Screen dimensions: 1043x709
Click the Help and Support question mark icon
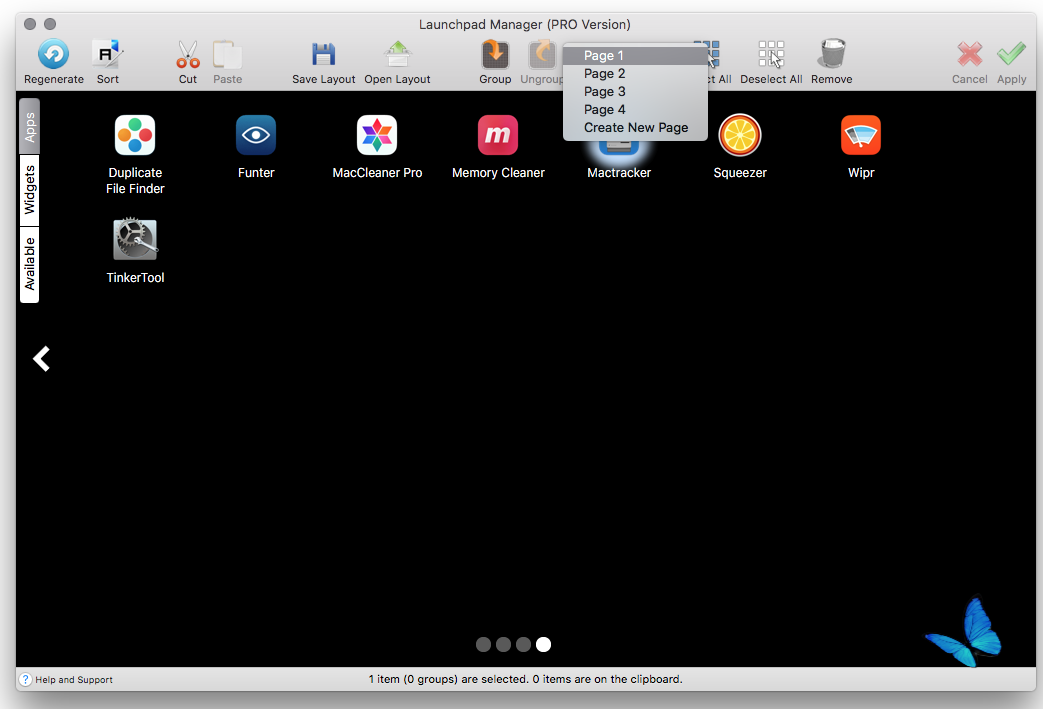click(x=25, y=679)
